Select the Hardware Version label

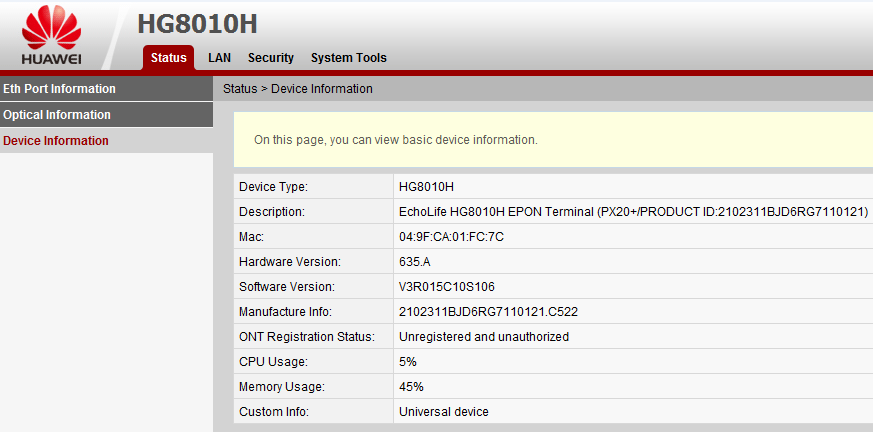pos(290,262)
